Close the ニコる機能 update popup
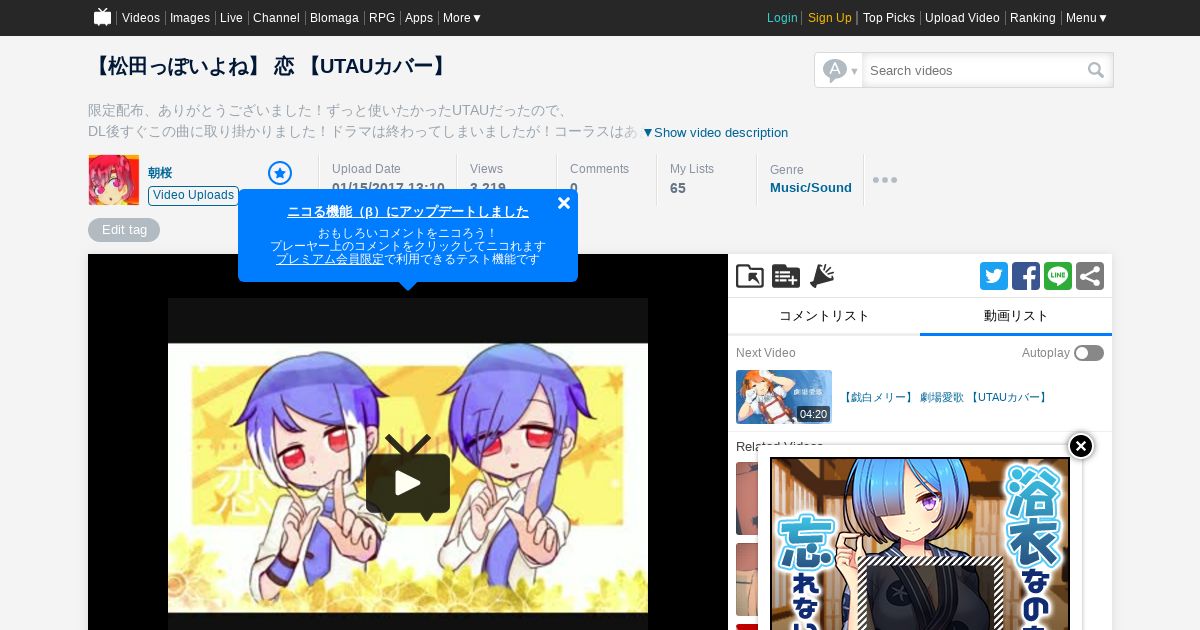 tap(564, 203)
